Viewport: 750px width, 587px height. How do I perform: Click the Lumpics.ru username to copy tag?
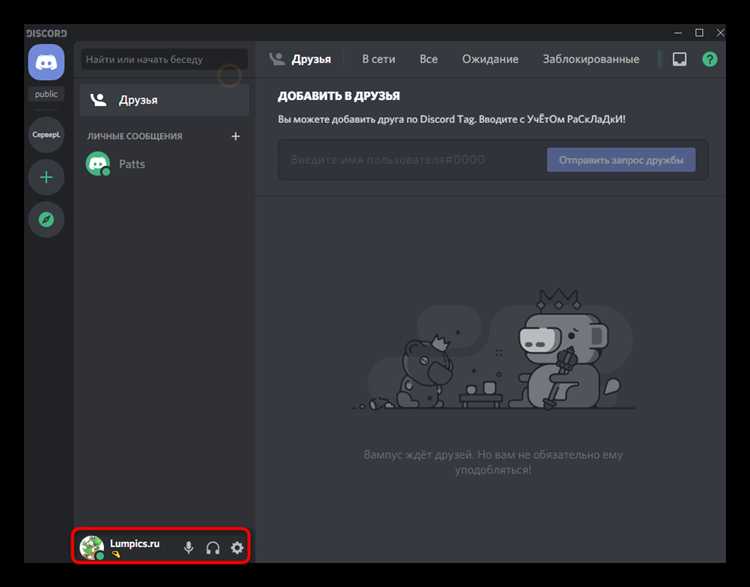(134, 544)
